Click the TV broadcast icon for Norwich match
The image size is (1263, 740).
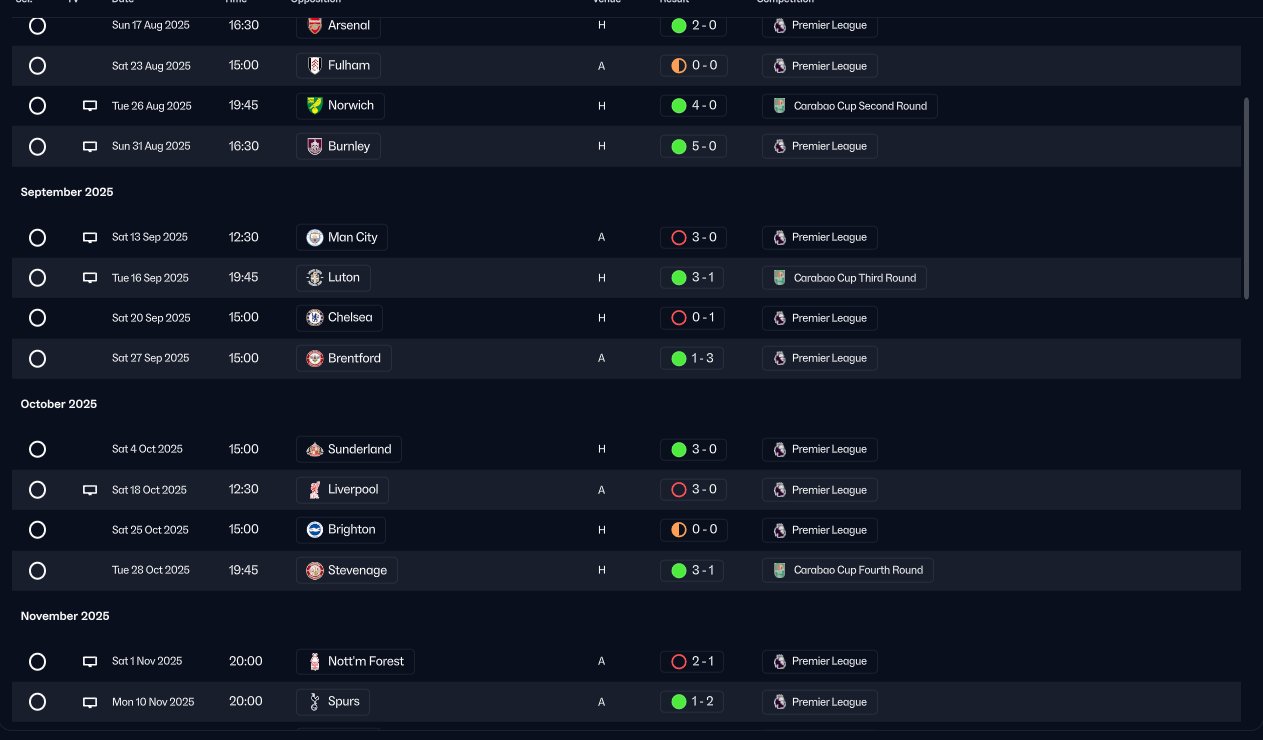(x=90, y=106)
